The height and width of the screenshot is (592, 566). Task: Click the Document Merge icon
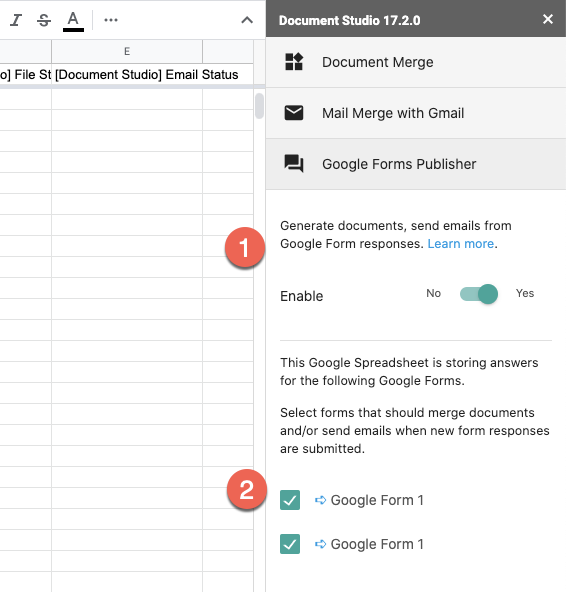[x=294, y=62]
